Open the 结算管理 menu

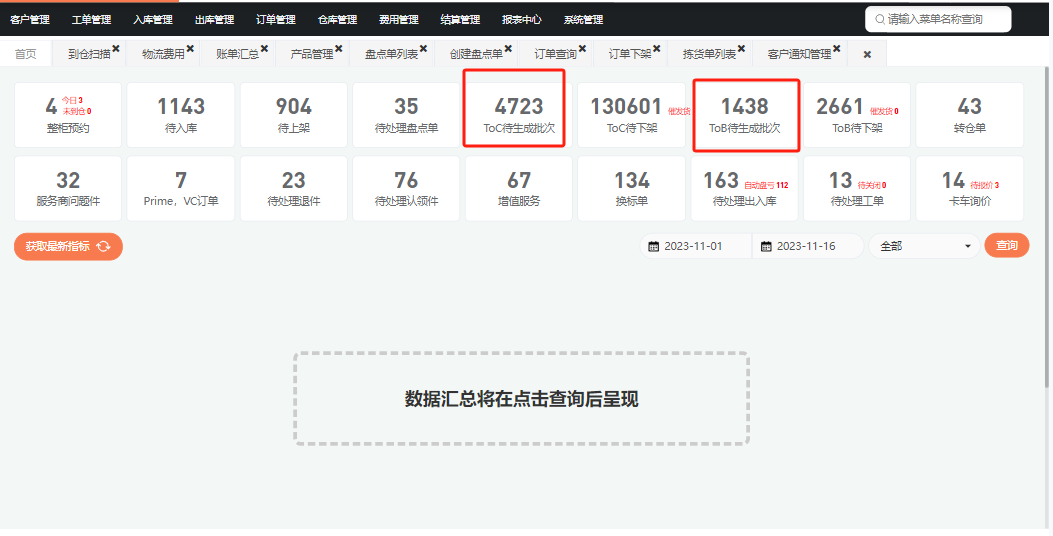pos(460,19)
